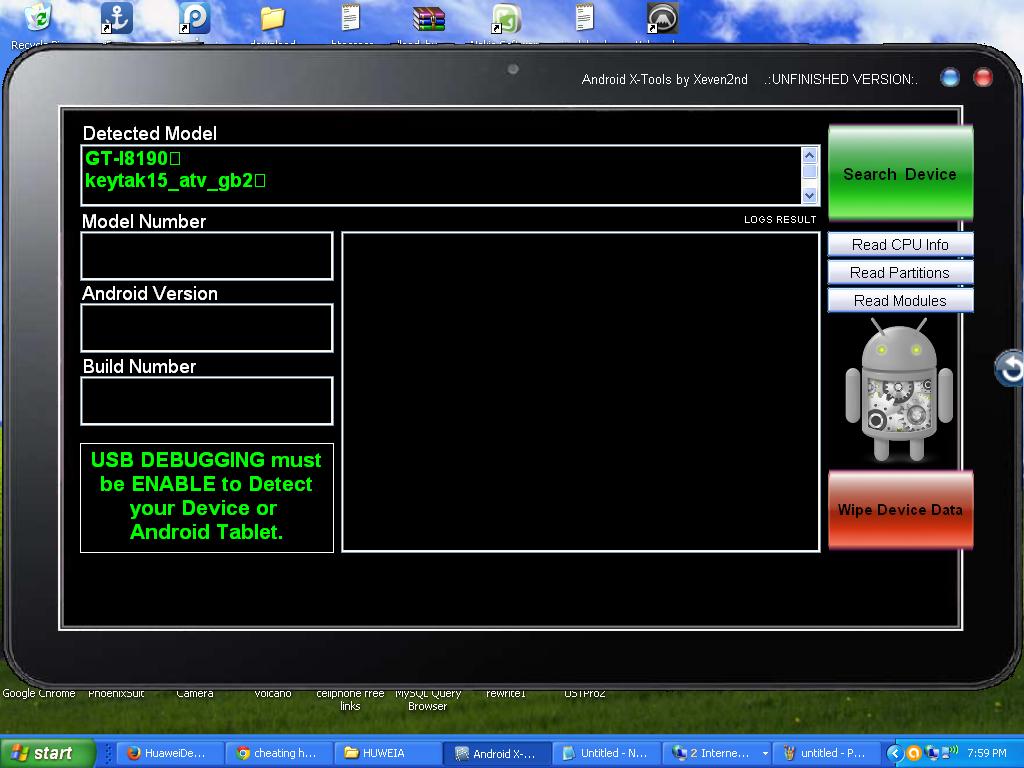
Task: Select the dark volcano shortcut desktop icon
Action: (662, 18)
